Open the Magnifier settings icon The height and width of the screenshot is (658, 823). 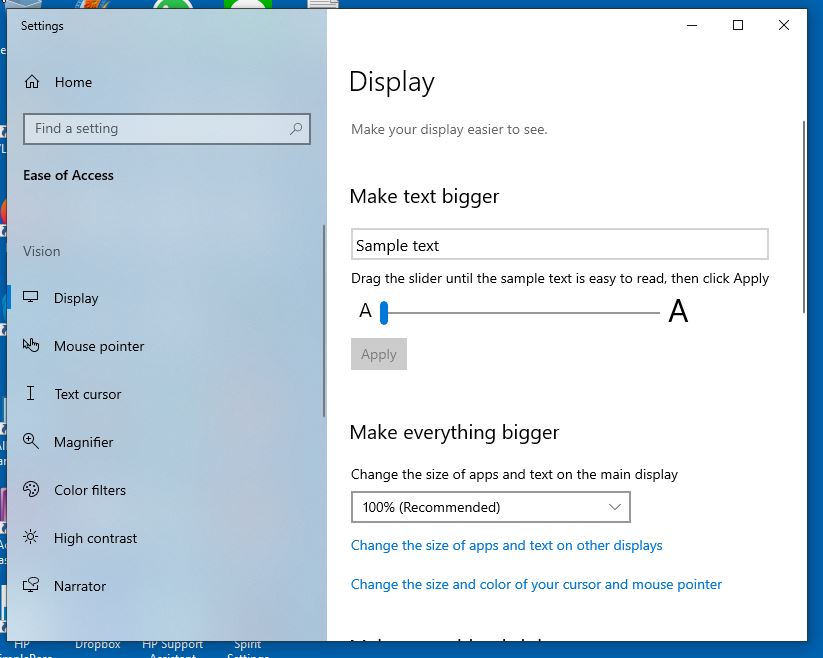(32, 442)
